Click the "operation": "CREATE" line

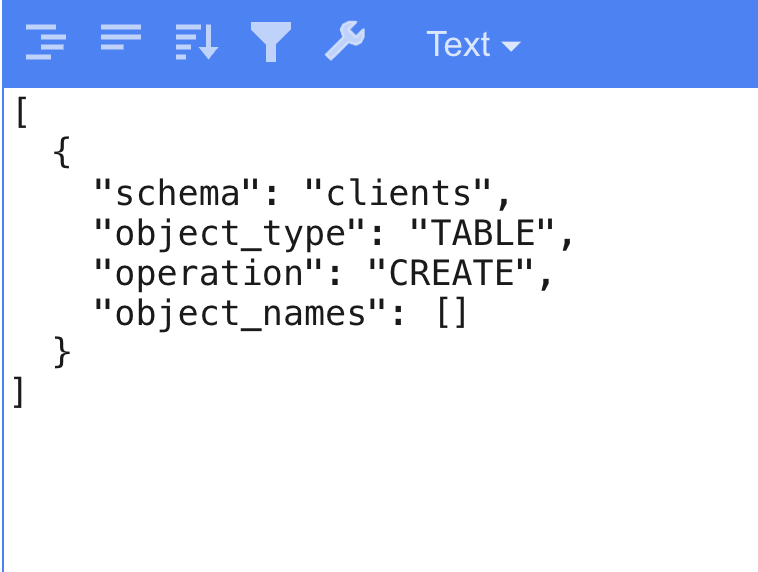[x=322, y=274]
